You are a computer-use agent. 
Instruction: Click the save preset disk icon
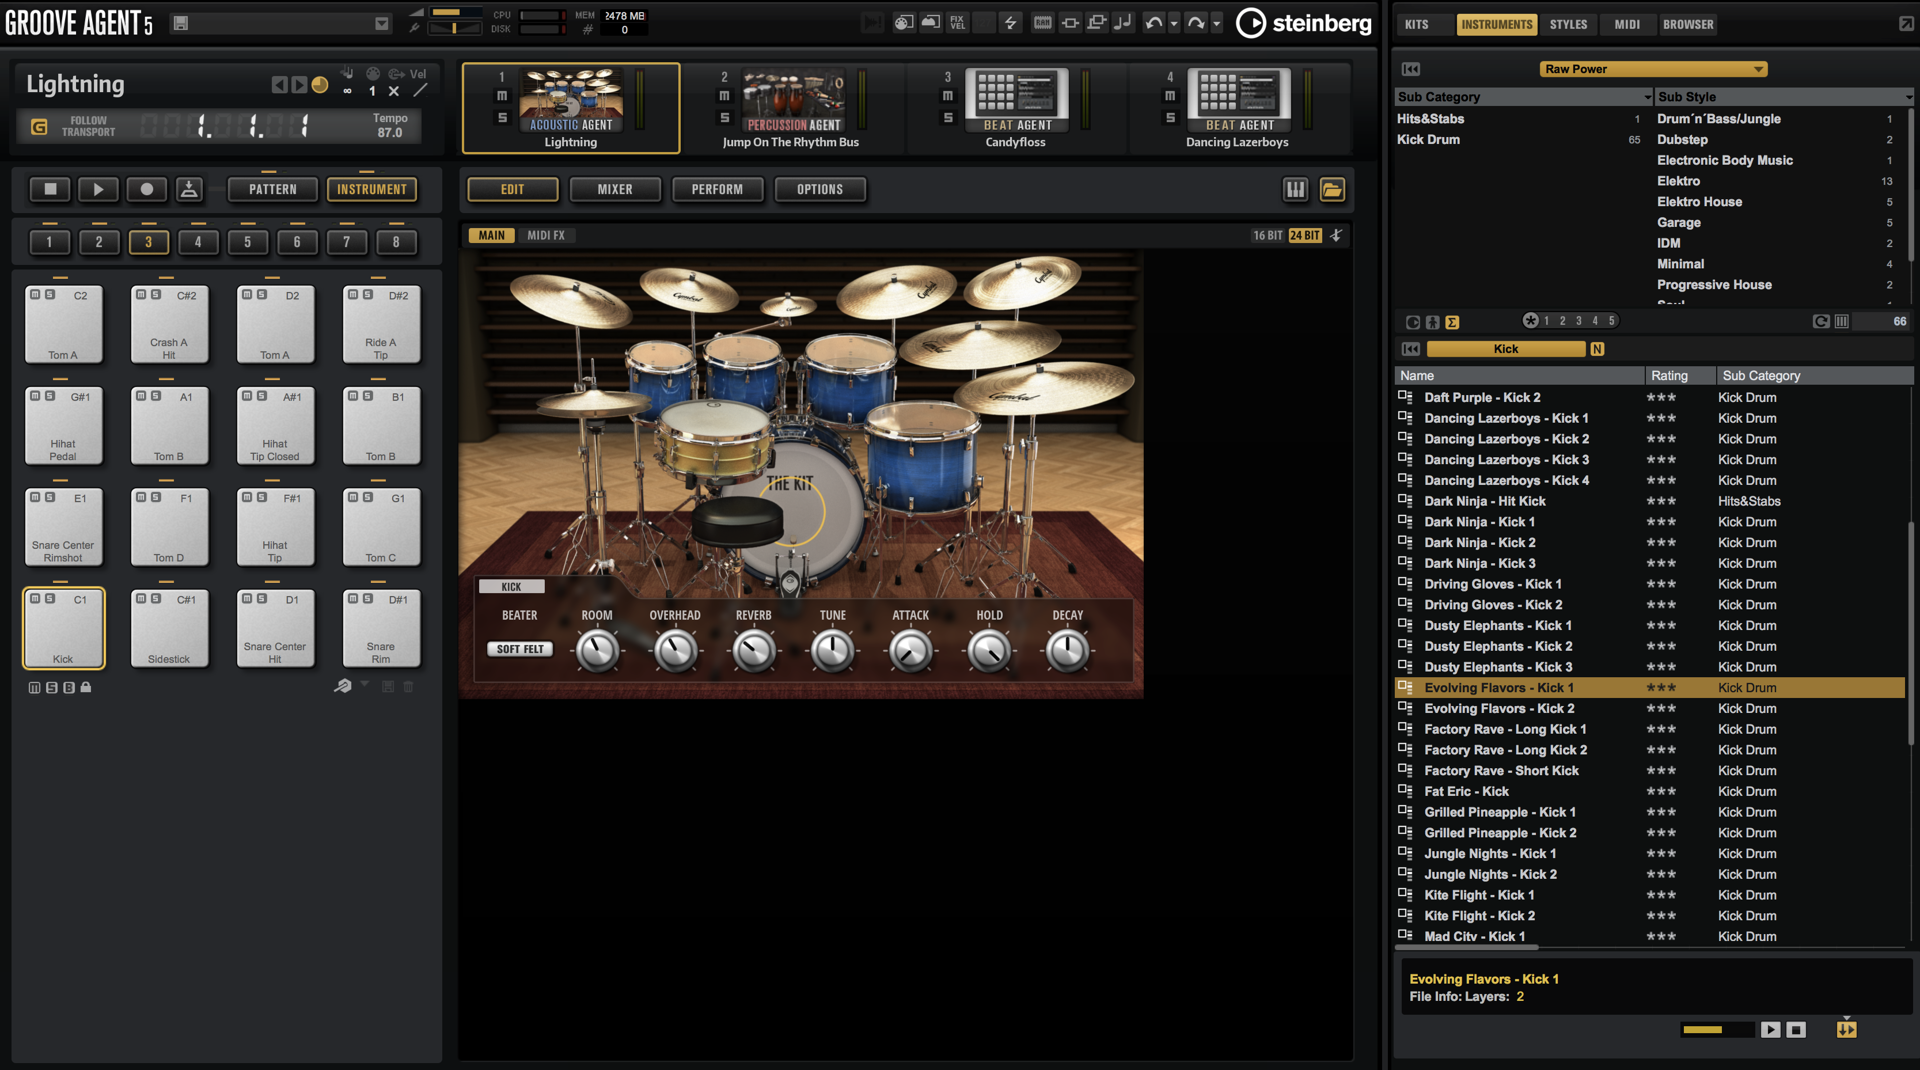tap(181, 23)
